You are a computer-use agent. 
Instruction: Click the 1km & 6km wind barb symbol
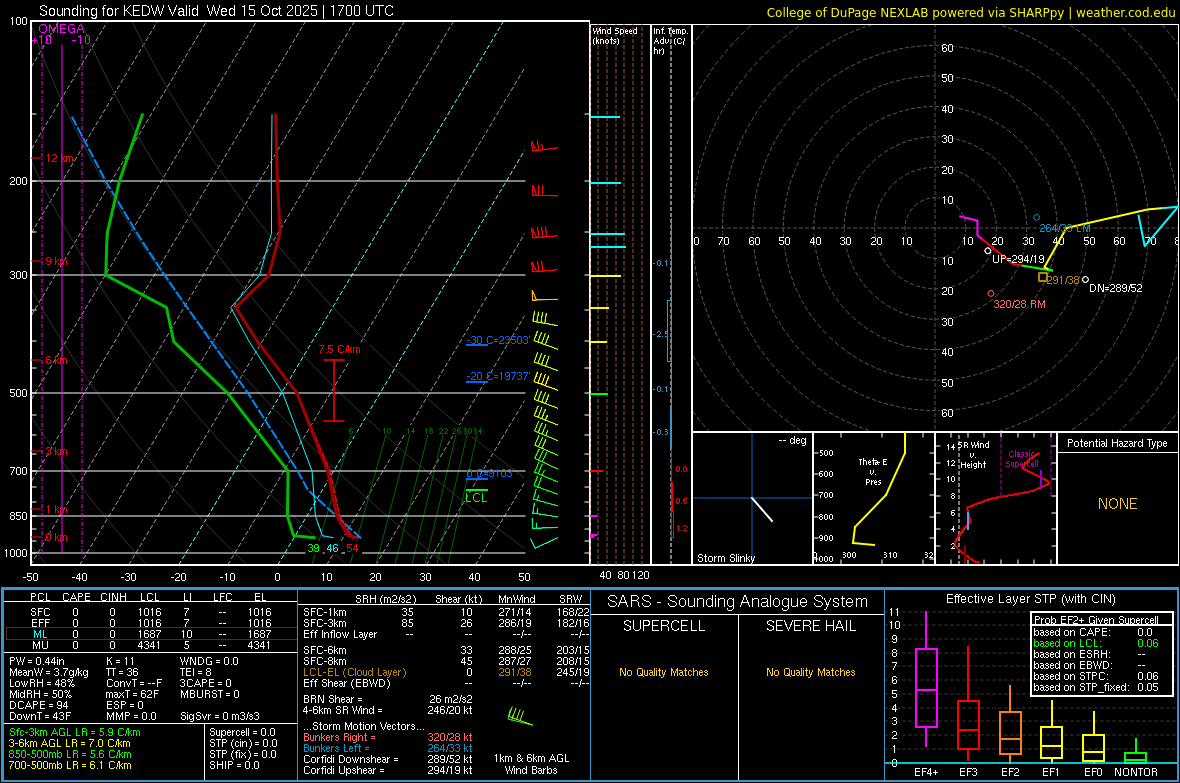click(519, 717)
